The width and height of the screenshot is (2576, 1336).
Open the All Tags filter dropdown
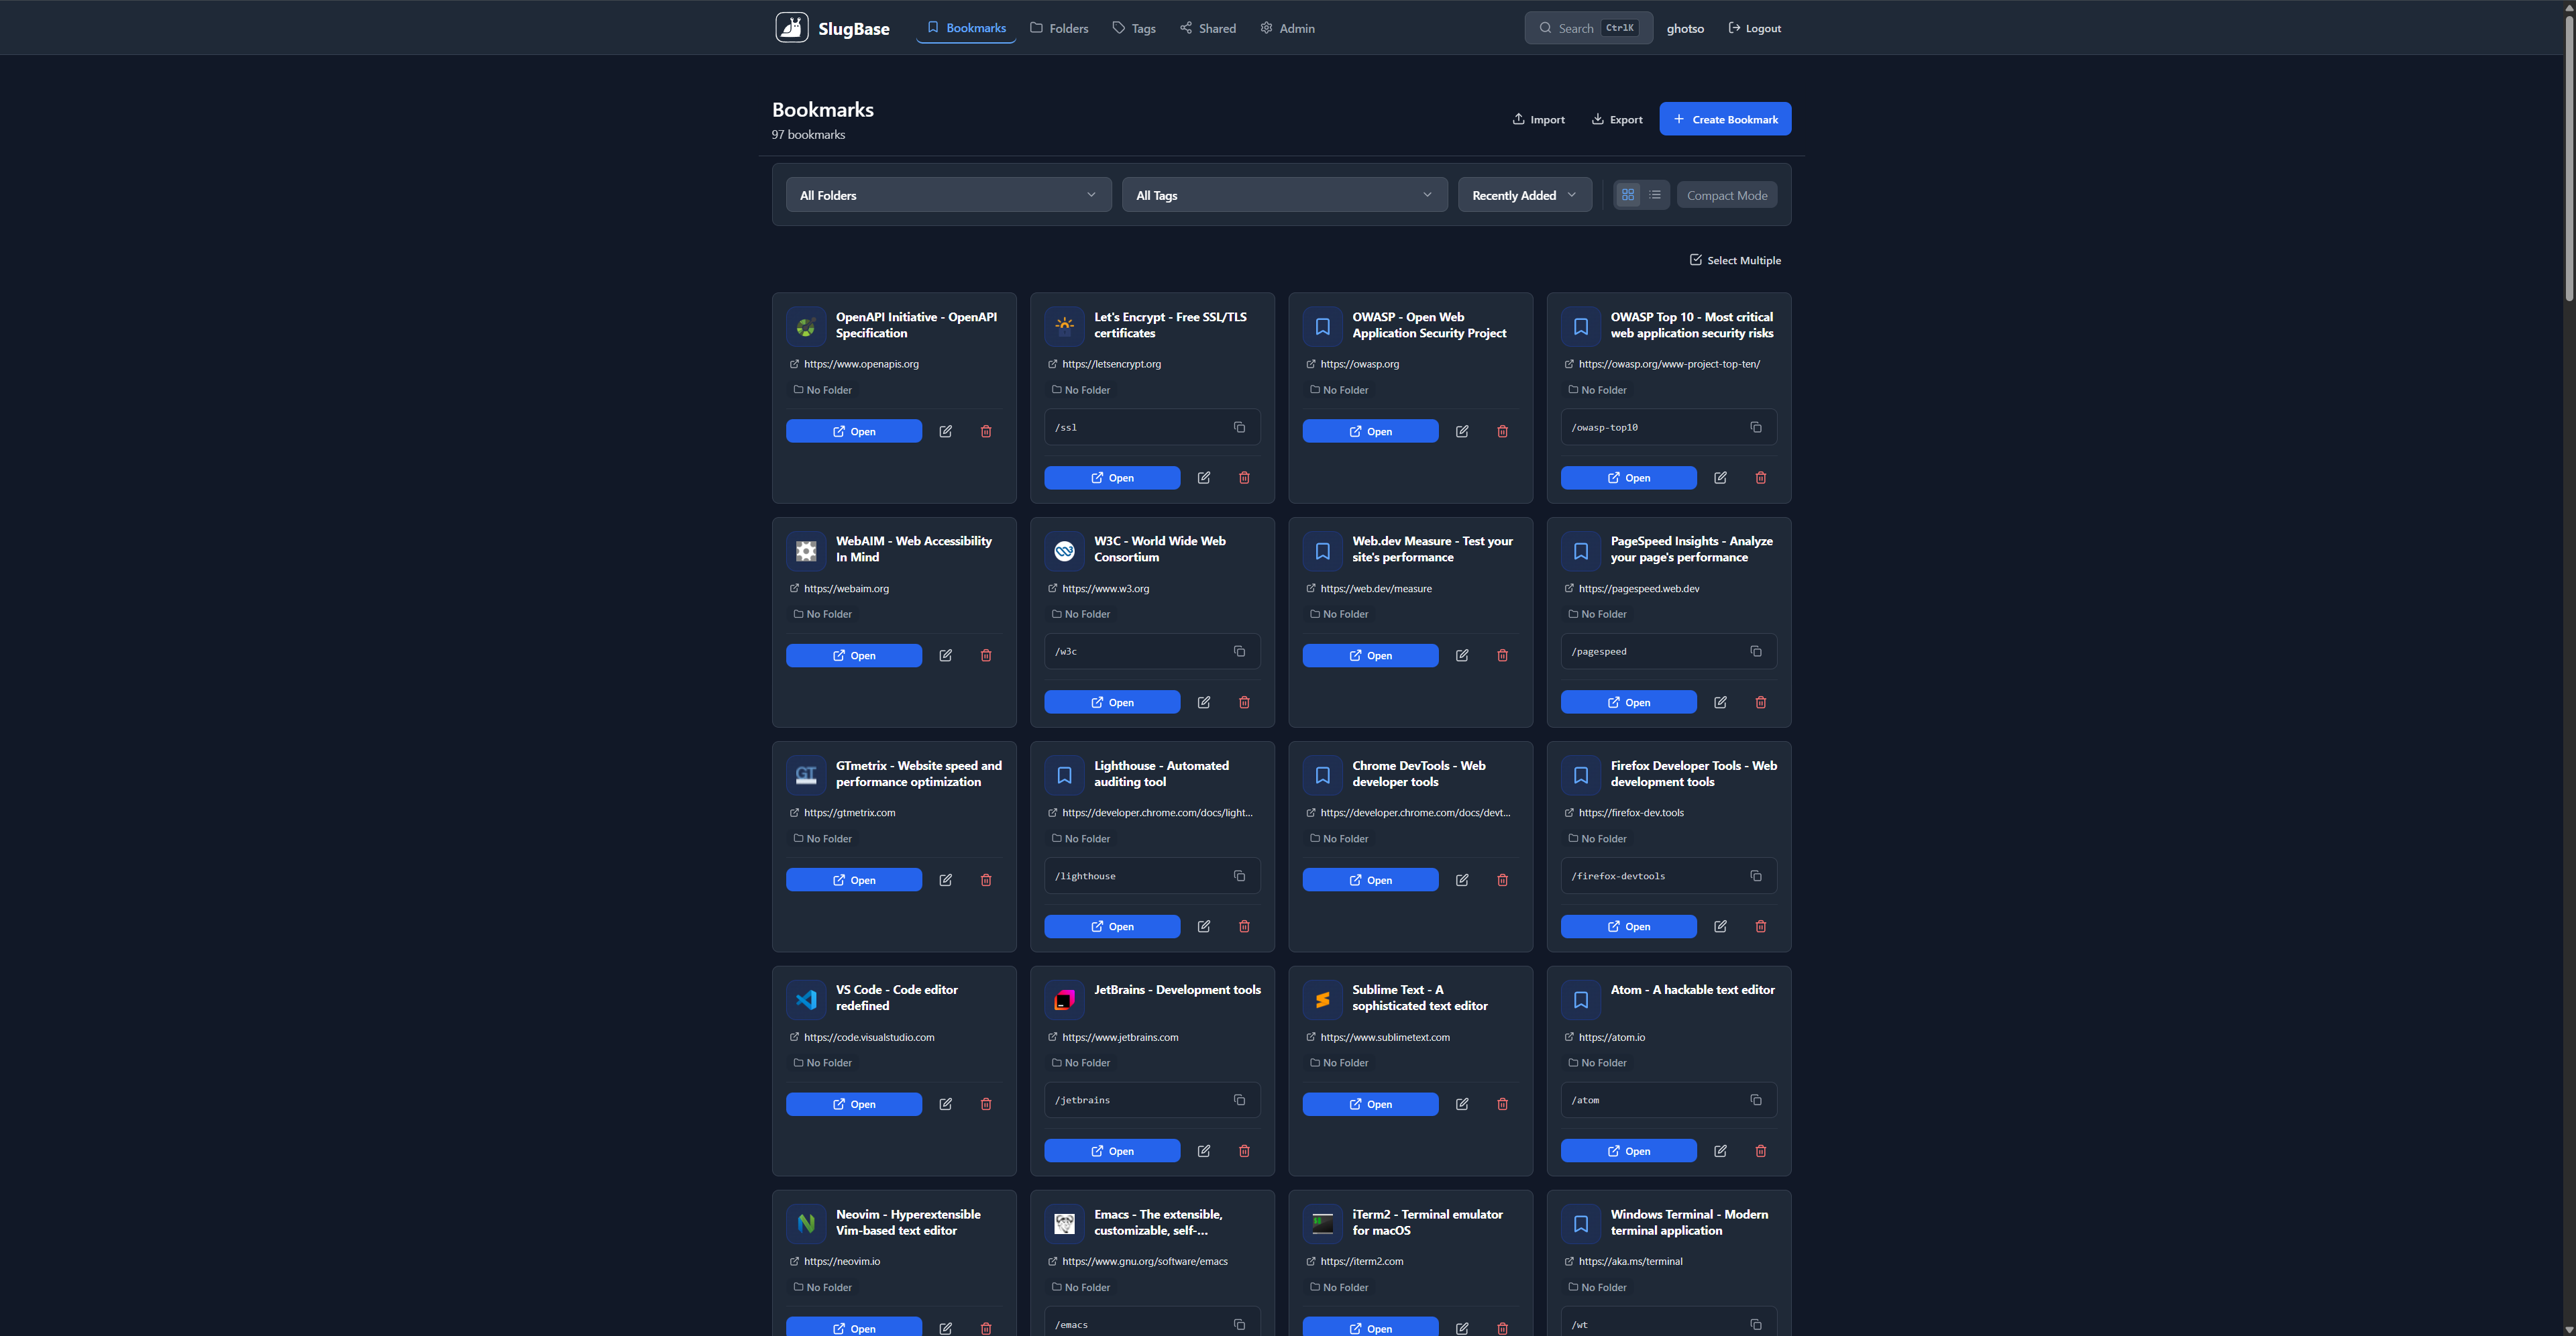(1284, 195)
